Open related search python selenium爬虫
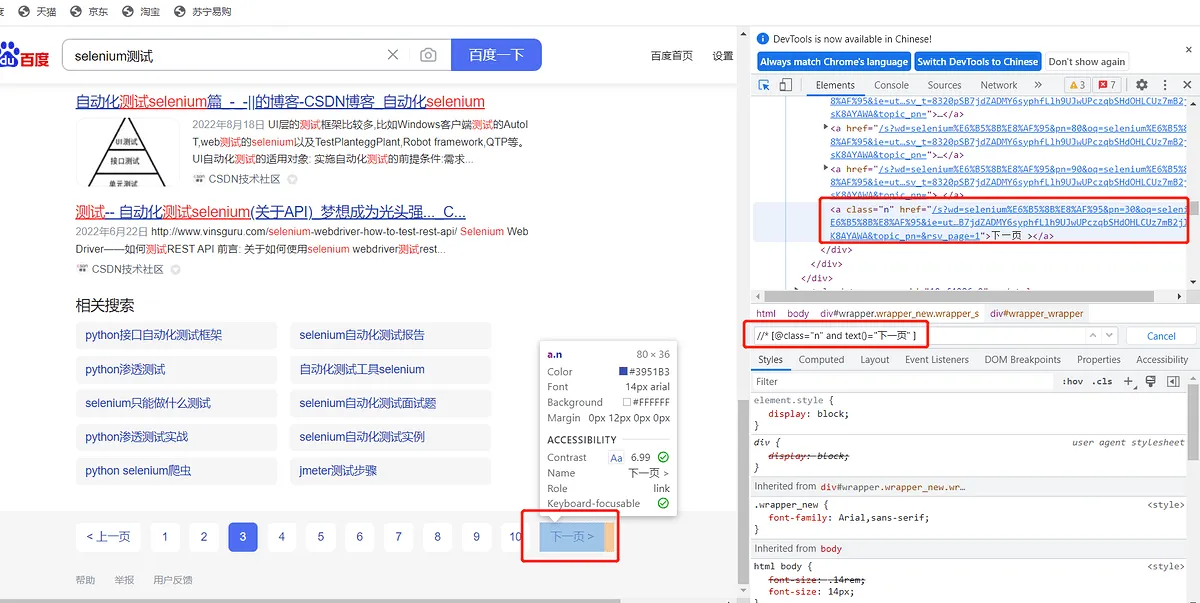The height and width of the screenshot is (603, 1200). click(176, 471)
